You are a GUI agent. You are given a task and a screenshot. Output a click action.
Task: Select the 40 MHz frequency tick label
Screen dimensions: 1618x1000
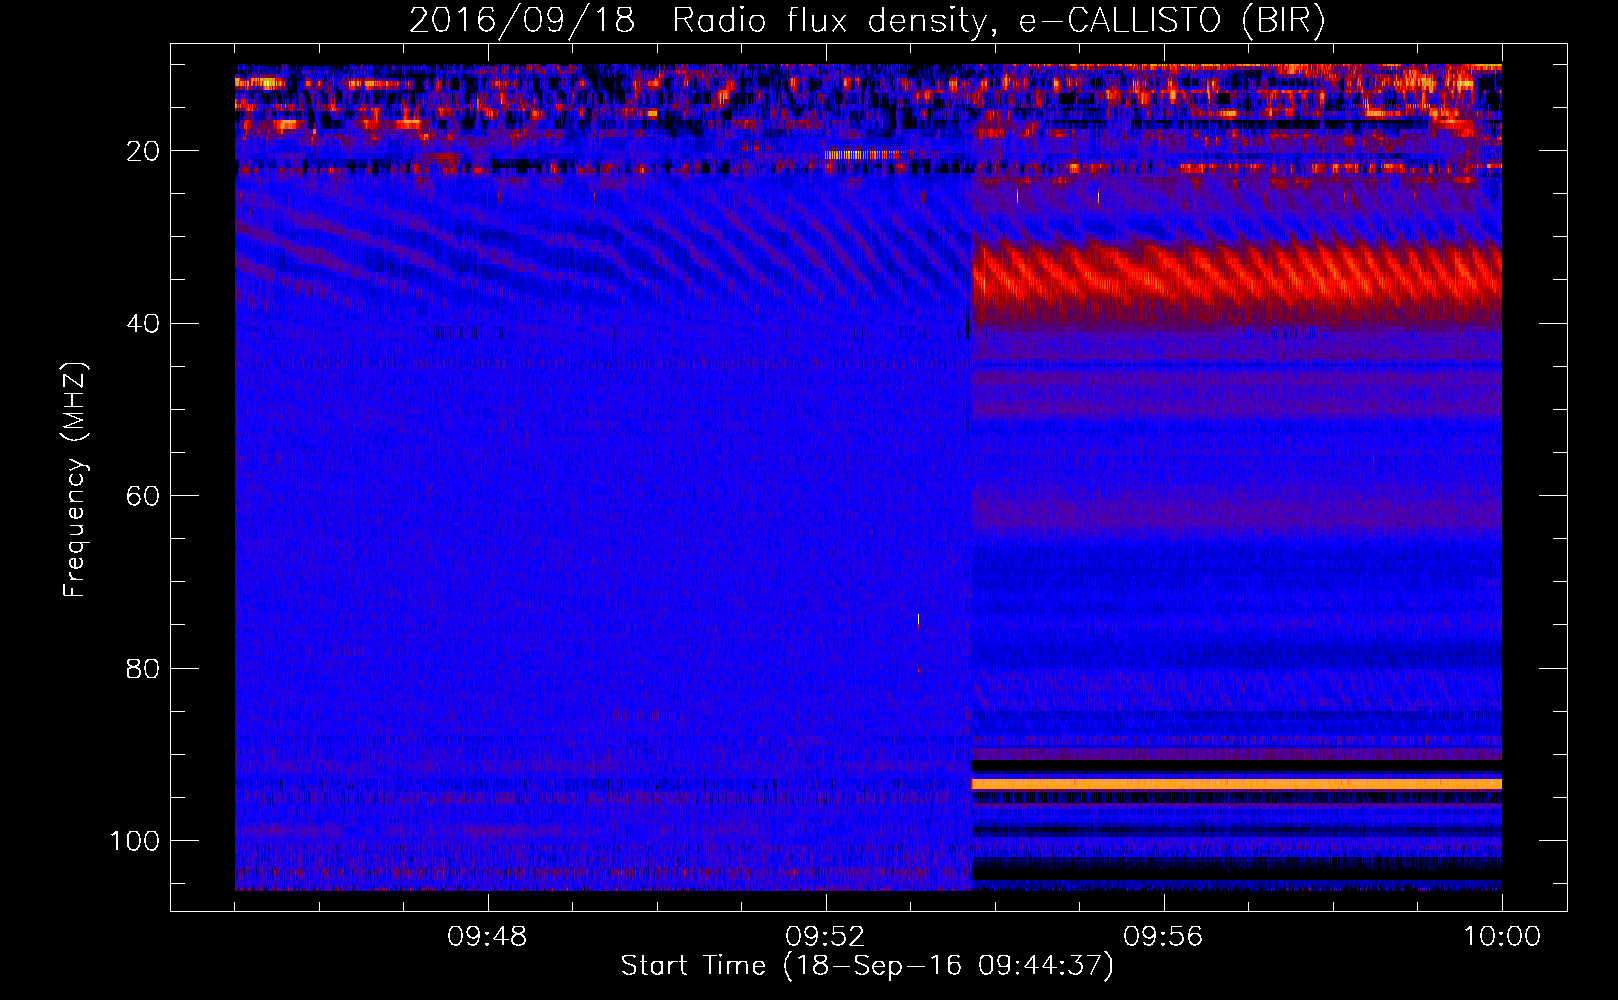coord(144,324)
